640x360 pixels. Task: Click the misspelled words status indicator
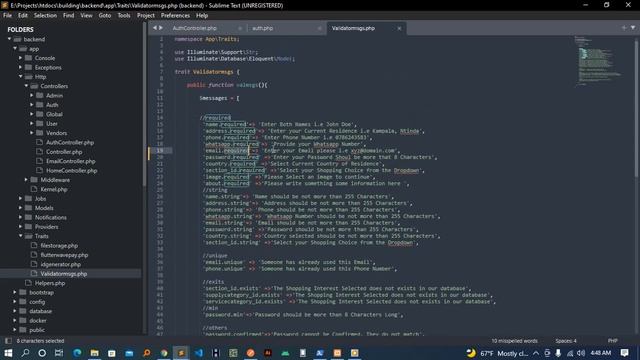point(514,341)
